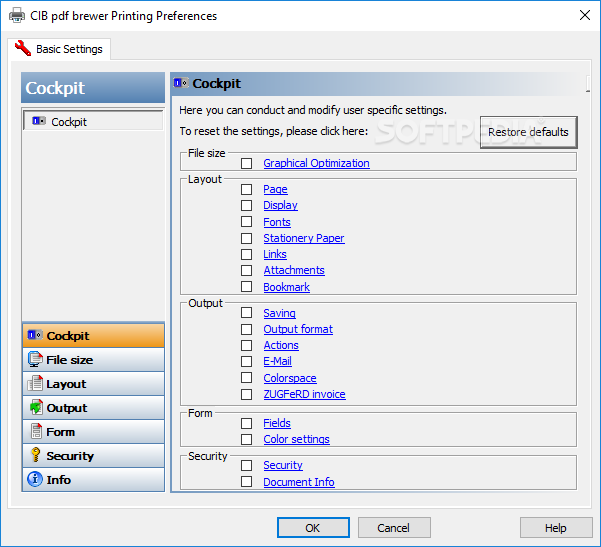Open the Page link
The height and width of the screenshot is (547, 601).
click(275, 189)
